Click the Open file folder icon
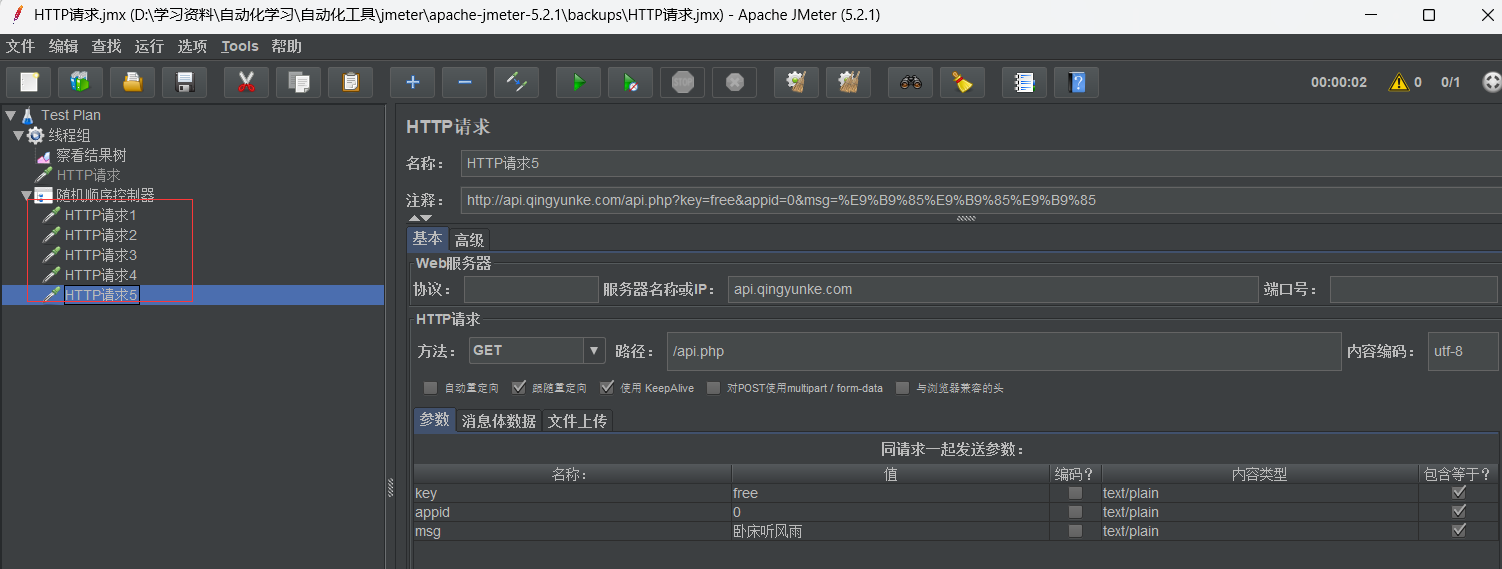This screenshot has height=569, width=1502. tap(133, 82)
